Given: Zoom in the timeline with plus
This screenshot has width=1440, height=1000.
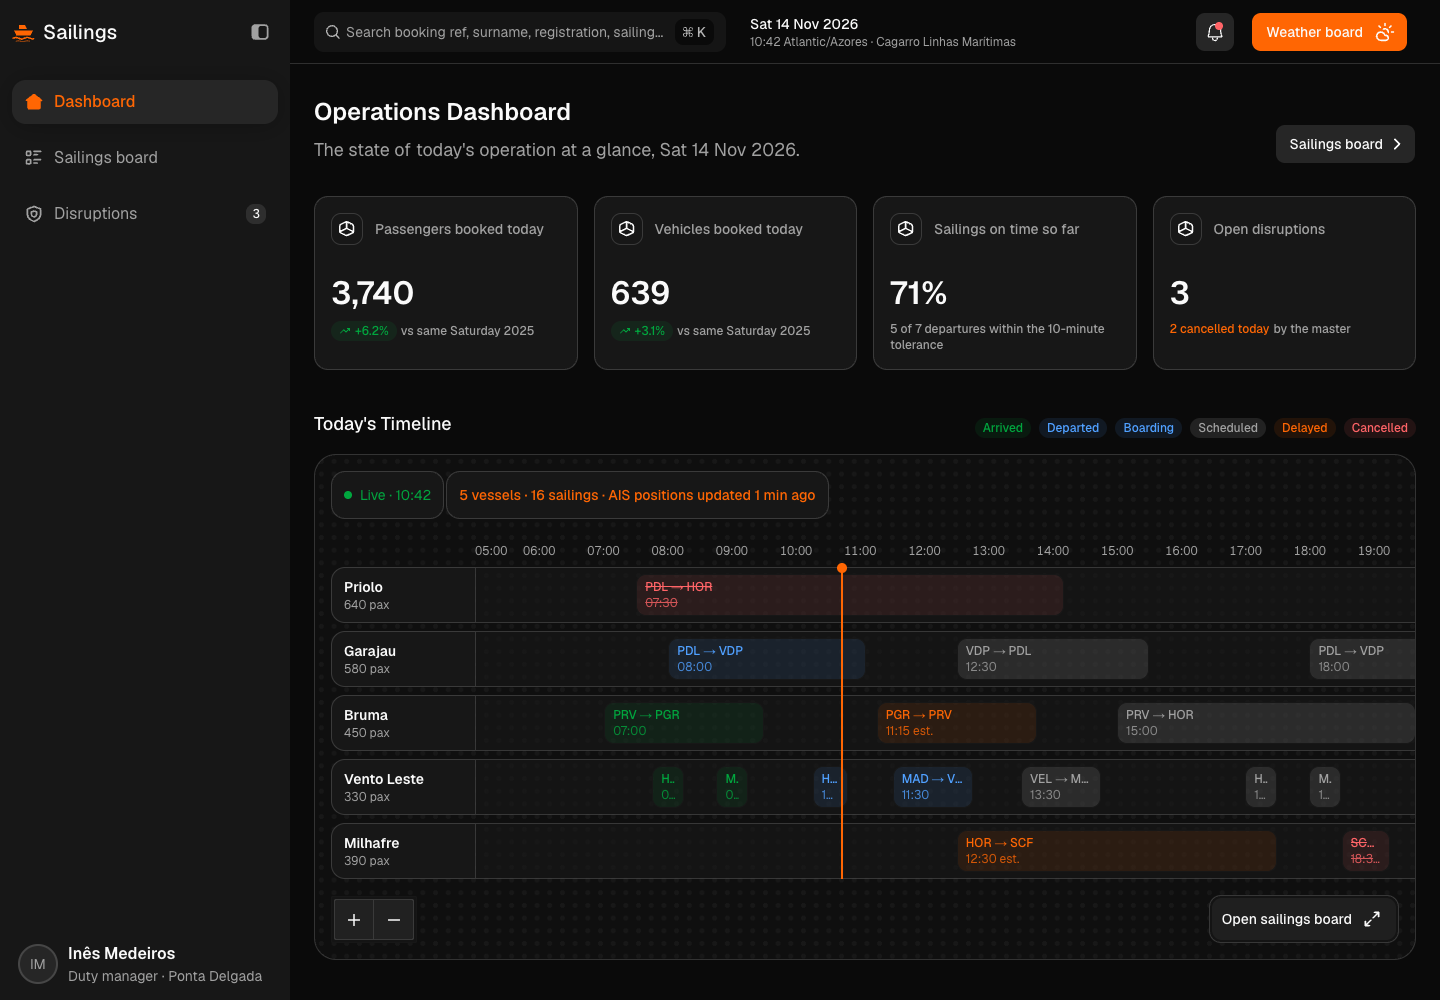Looking at the screenshot, I should point(354,920).
